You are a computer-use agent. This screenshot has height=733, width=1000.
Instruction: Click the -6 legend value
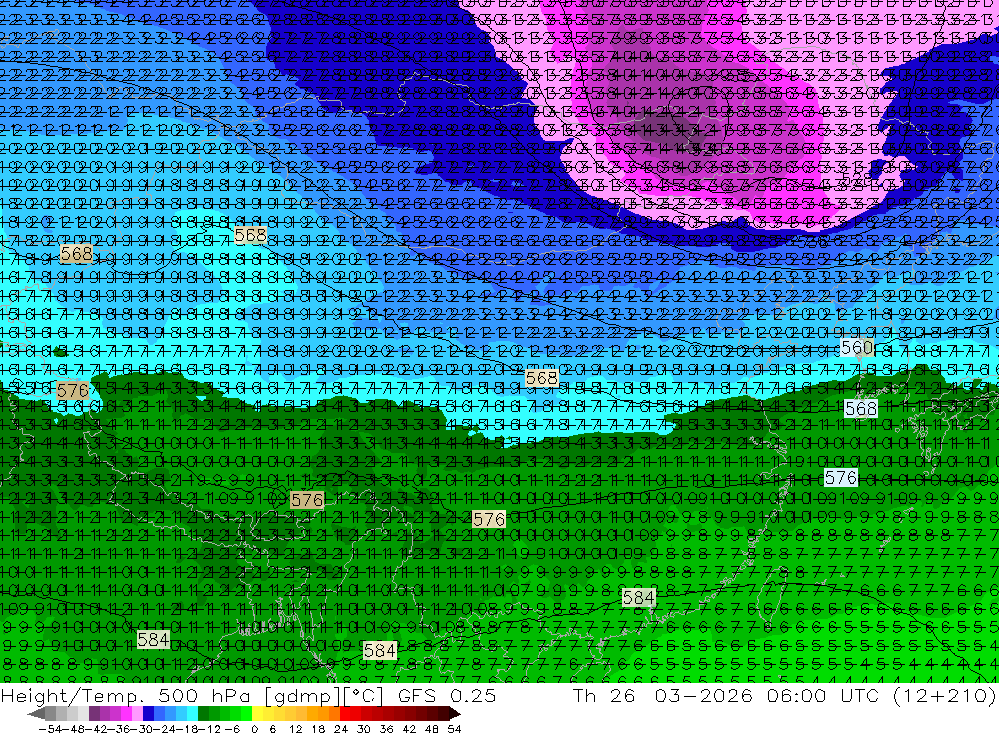coord(232,729)
